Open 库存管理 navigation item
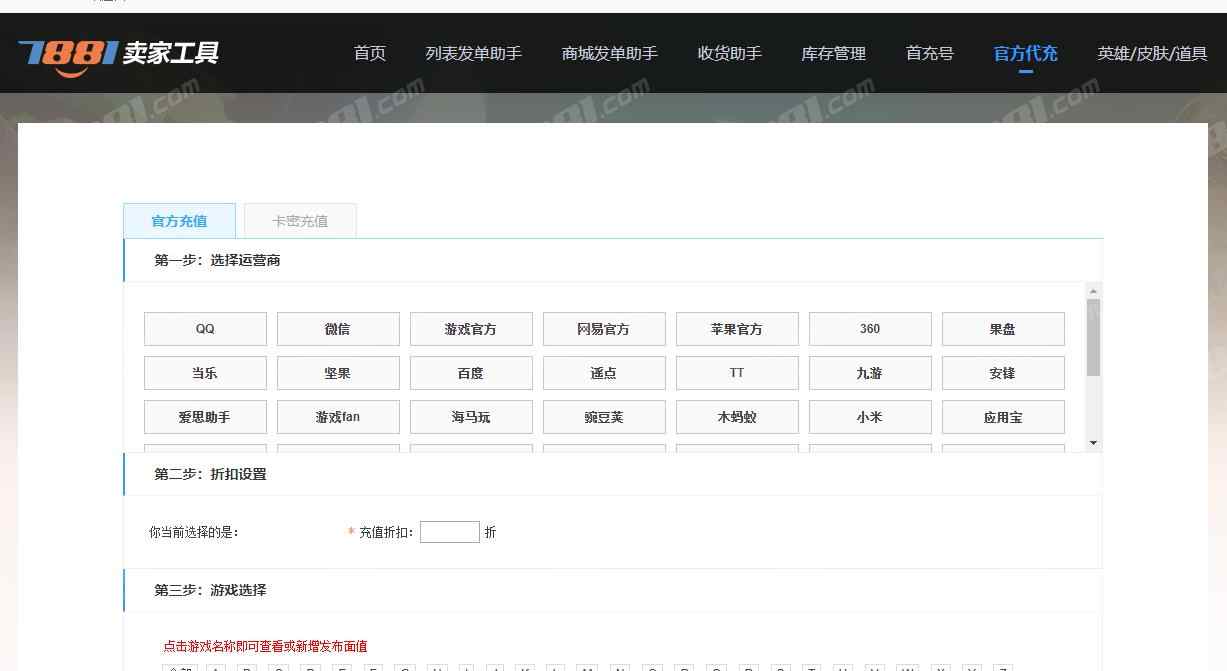The width and height of the screenshot is (1227, 671). [x=834, y=53]
